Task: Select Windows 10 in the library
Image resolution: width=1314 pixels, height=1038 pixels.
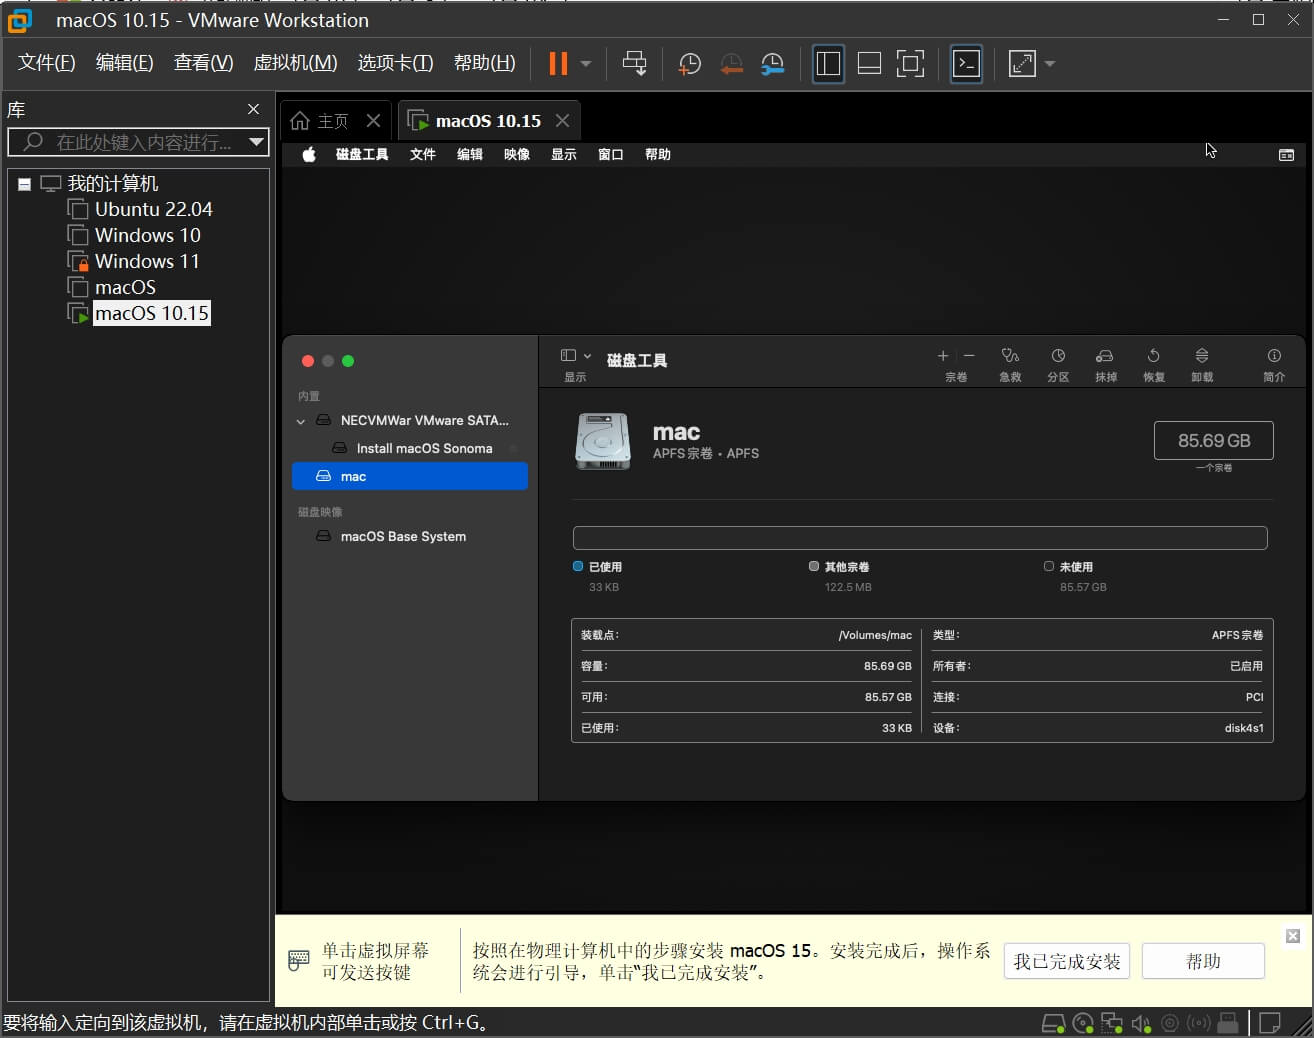Action: (147, 235)
